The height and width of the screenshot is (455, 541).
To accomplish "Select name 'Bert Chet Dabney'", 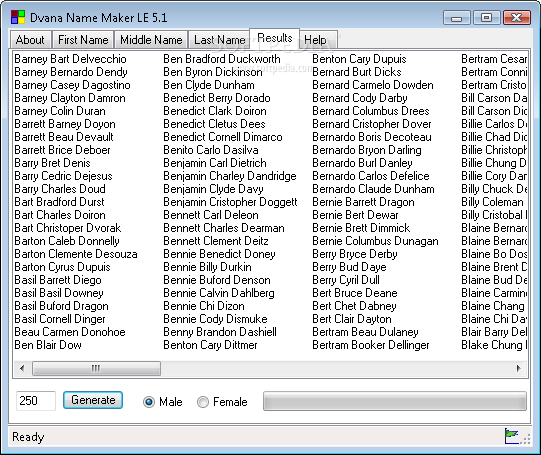I will 354,306.
